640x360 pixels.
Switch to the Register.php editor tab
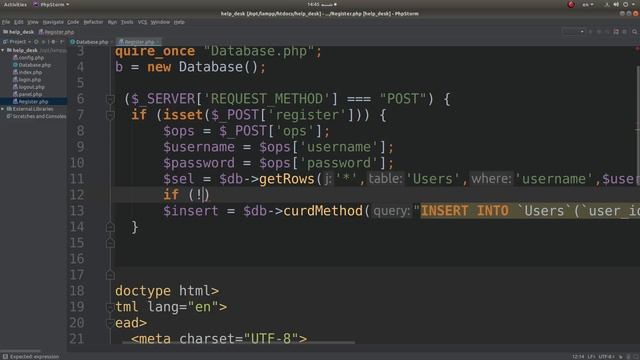[x=139, y=42]
